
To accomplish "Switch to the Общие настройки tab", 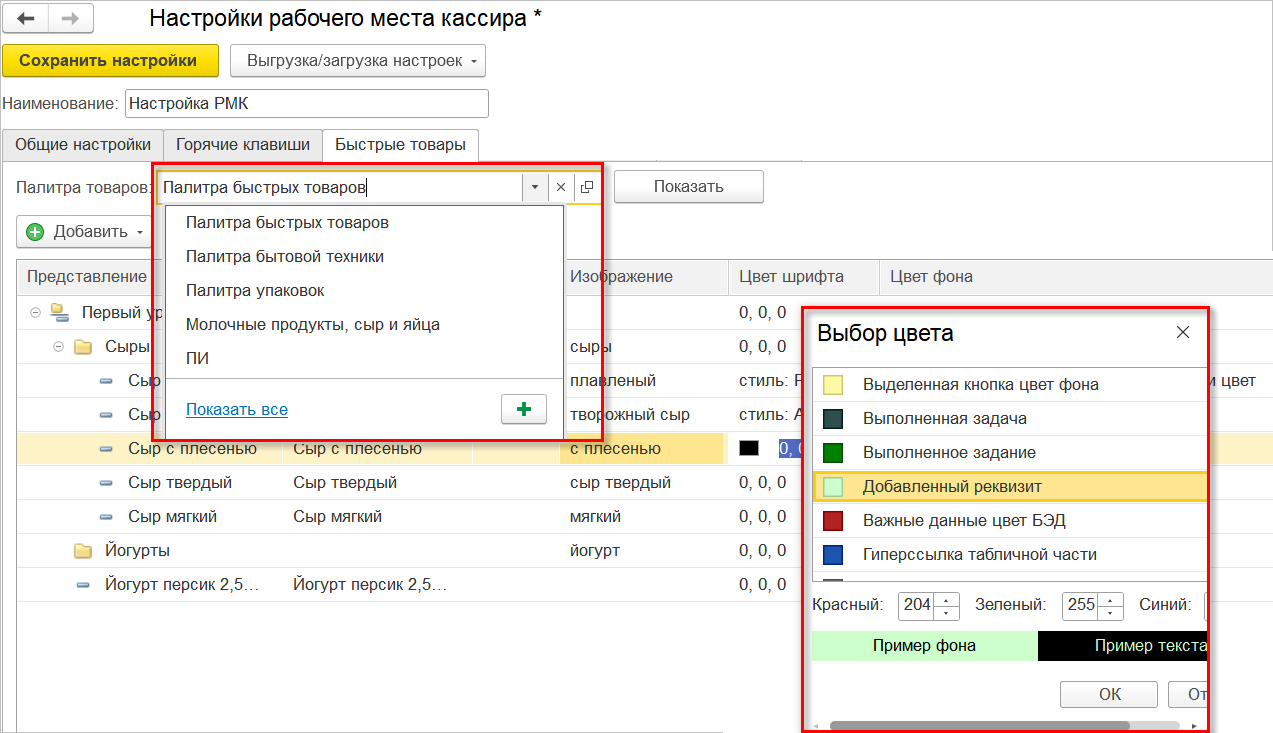I will point(83,145).
